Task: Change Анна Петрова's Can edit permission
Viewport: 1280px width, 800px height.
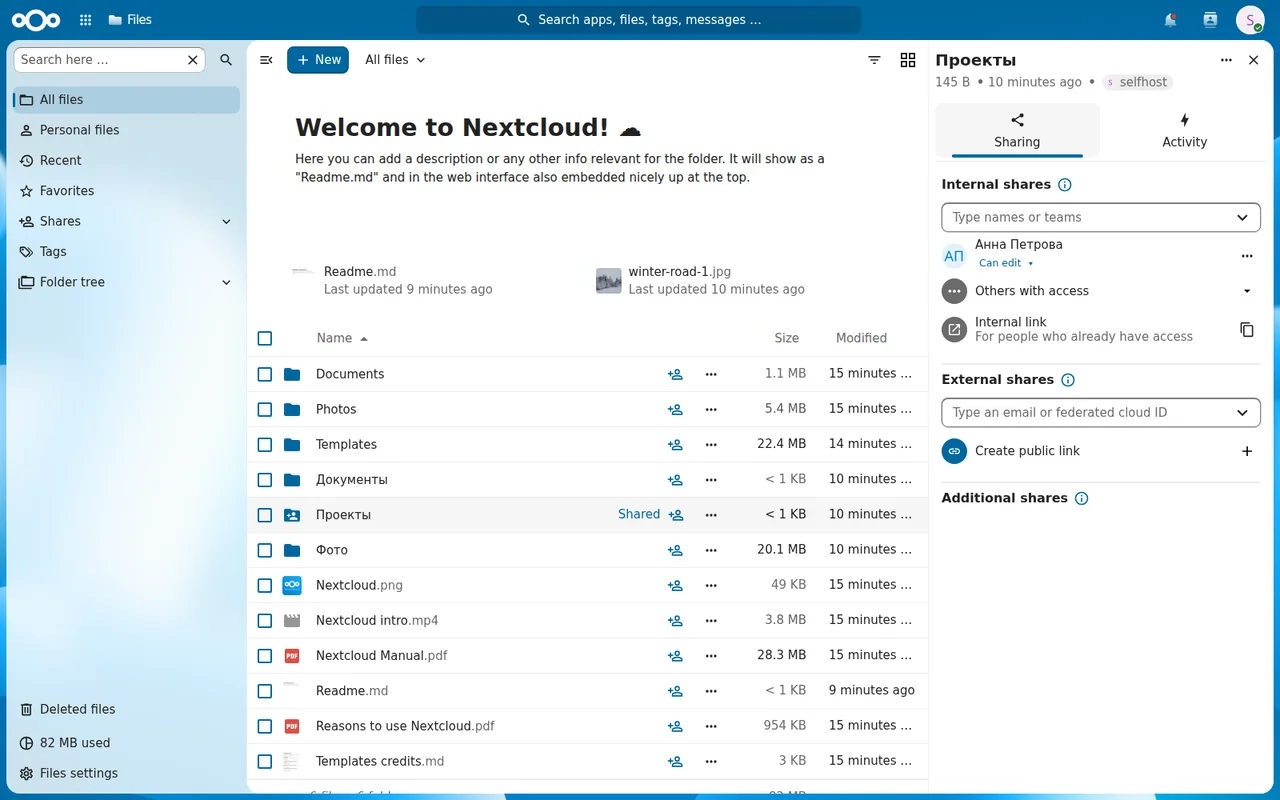Action: 1006,263
